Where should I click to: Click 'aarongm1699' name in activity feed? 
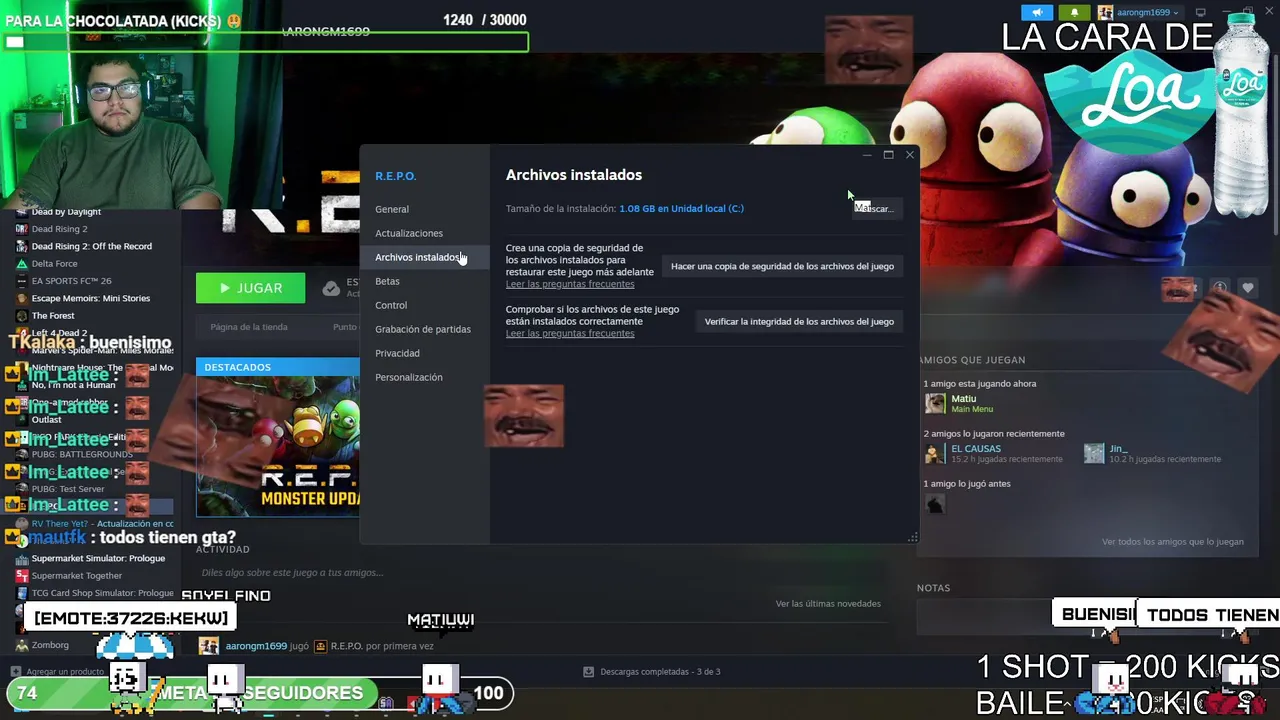(x=256, y=646)
